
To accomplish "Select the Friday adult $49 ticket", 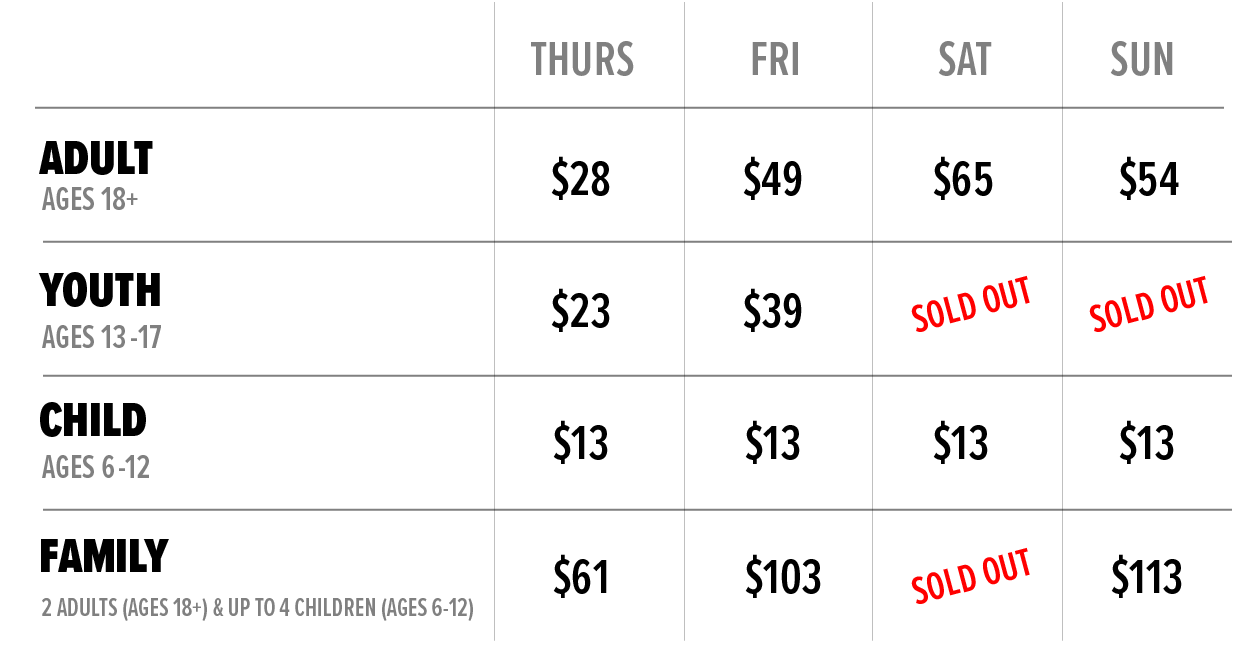I will [773, 180].
